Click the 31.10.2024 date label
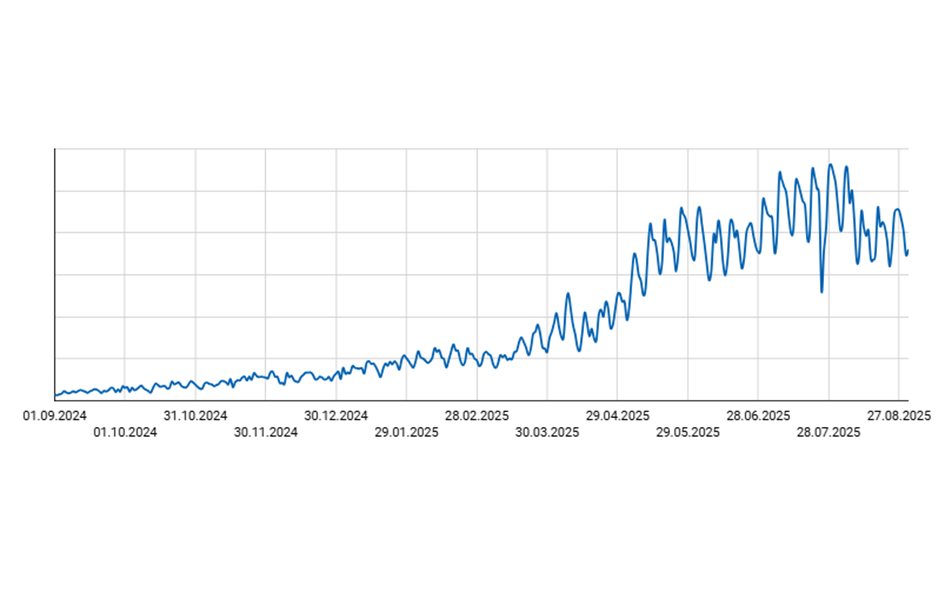945x600 pixels. 196,415
